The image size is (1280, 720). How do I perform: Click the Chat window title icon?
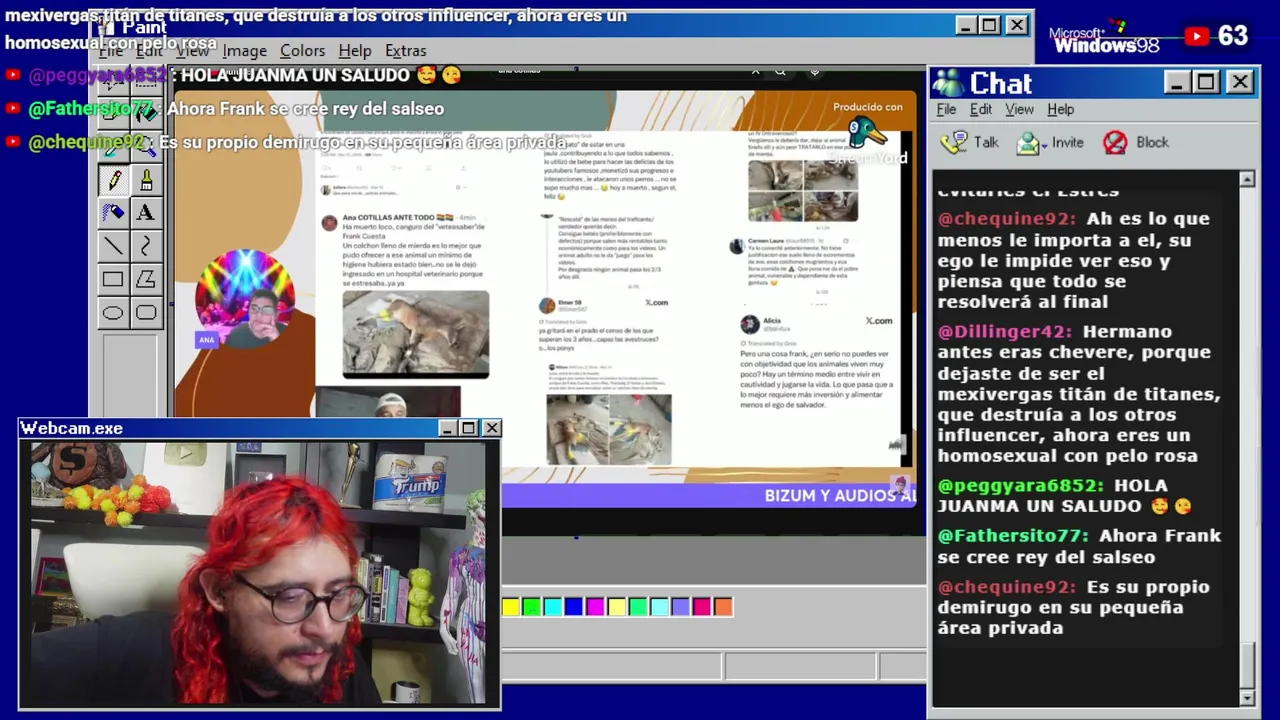pyautogui.click(x=948, y=83)
